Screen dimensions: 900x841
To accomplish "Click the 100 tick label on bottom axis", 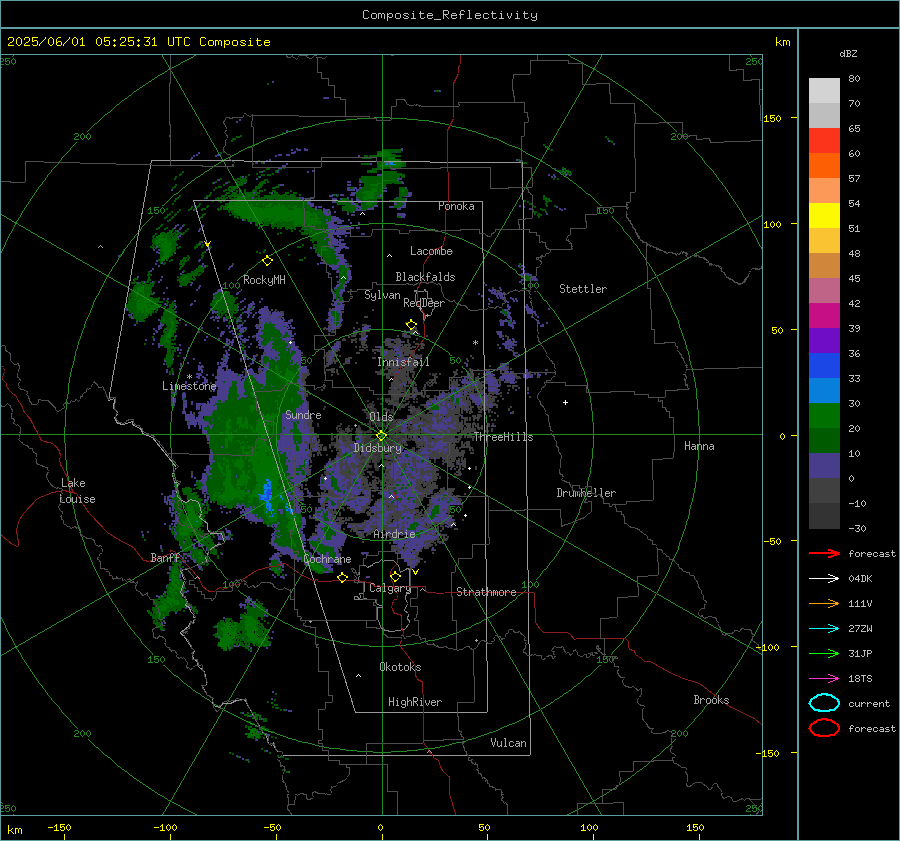I will pos(589,827).
